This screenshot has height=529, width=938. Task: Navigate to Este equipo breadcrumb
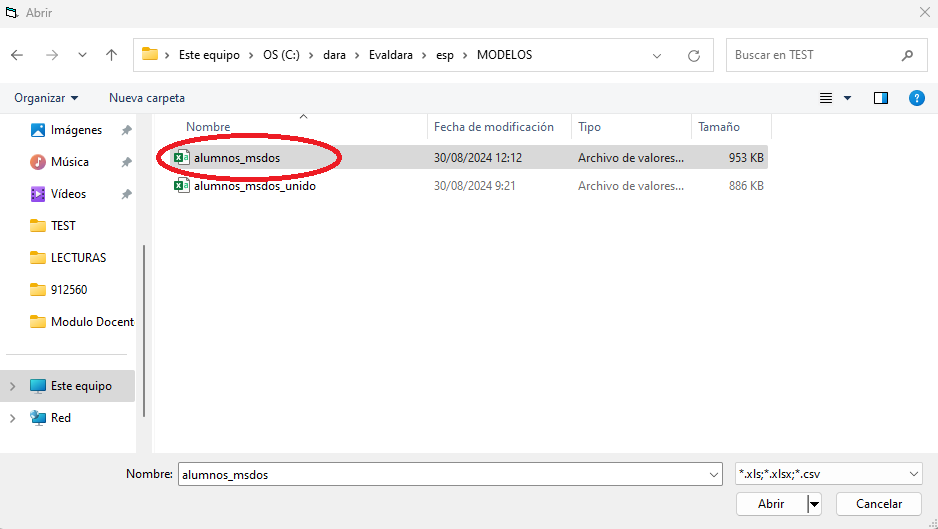point(209,55)
